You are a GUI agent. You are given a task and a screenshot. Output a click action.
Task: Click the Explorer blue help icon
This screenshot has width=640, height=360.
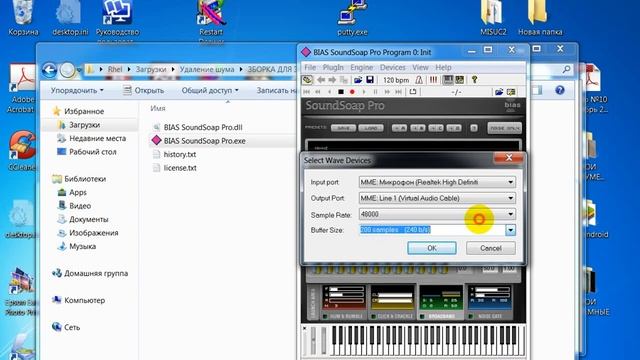560,90
